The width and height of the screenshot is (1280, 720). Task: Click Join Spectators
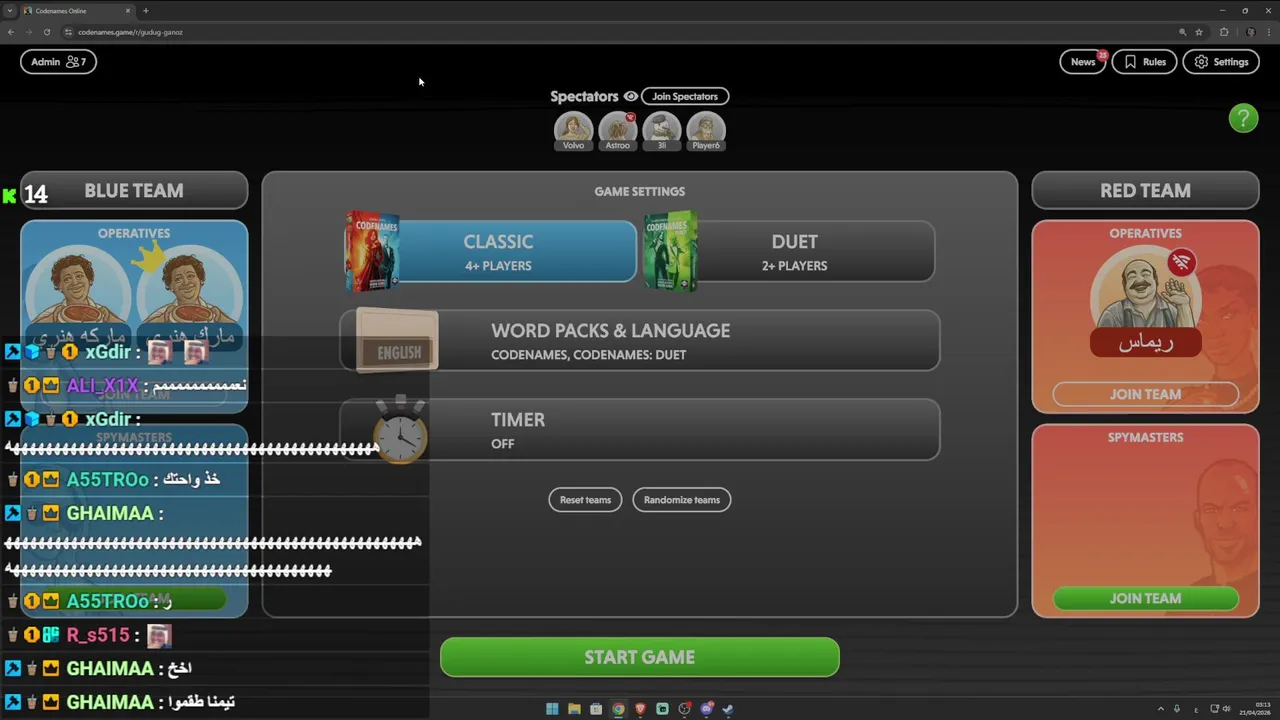[685, 97]
